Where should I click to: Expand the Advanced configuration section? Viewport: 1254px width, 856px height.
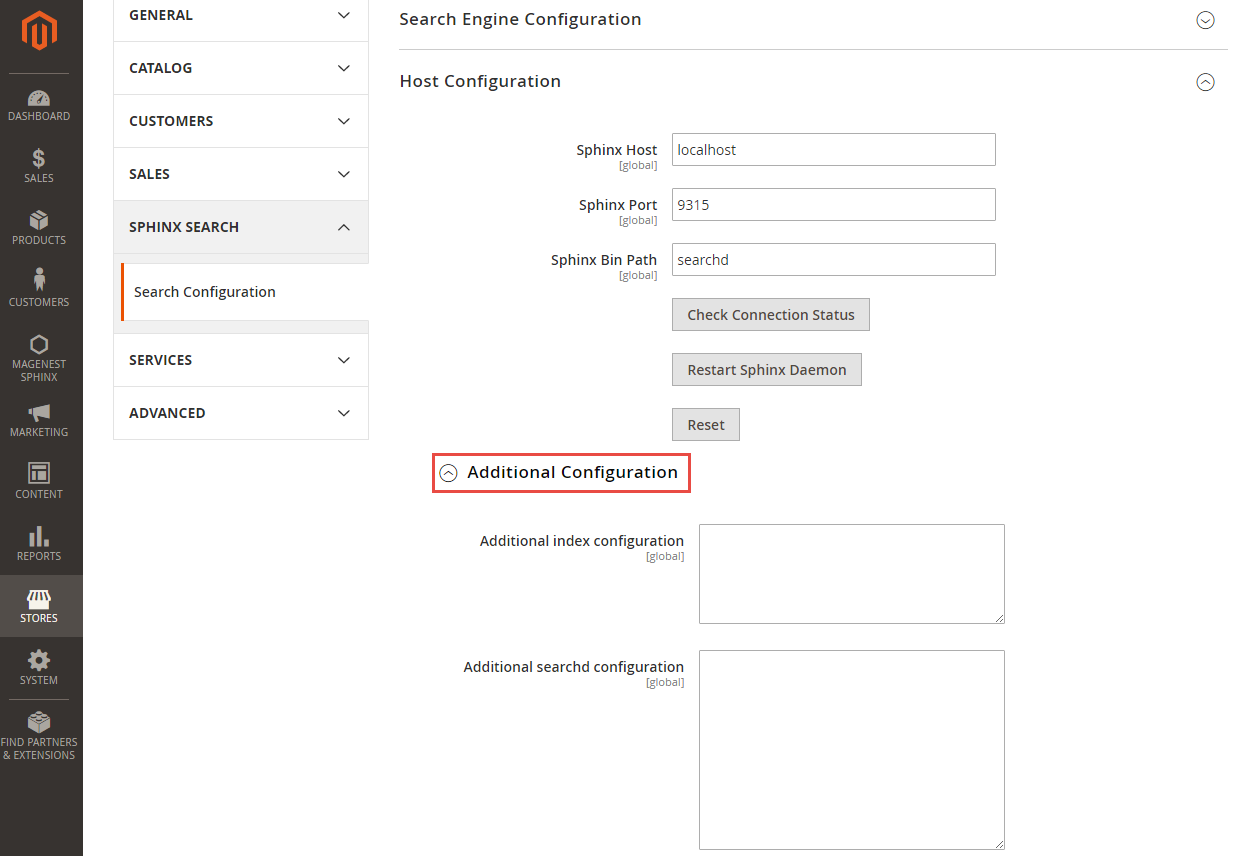240,412
